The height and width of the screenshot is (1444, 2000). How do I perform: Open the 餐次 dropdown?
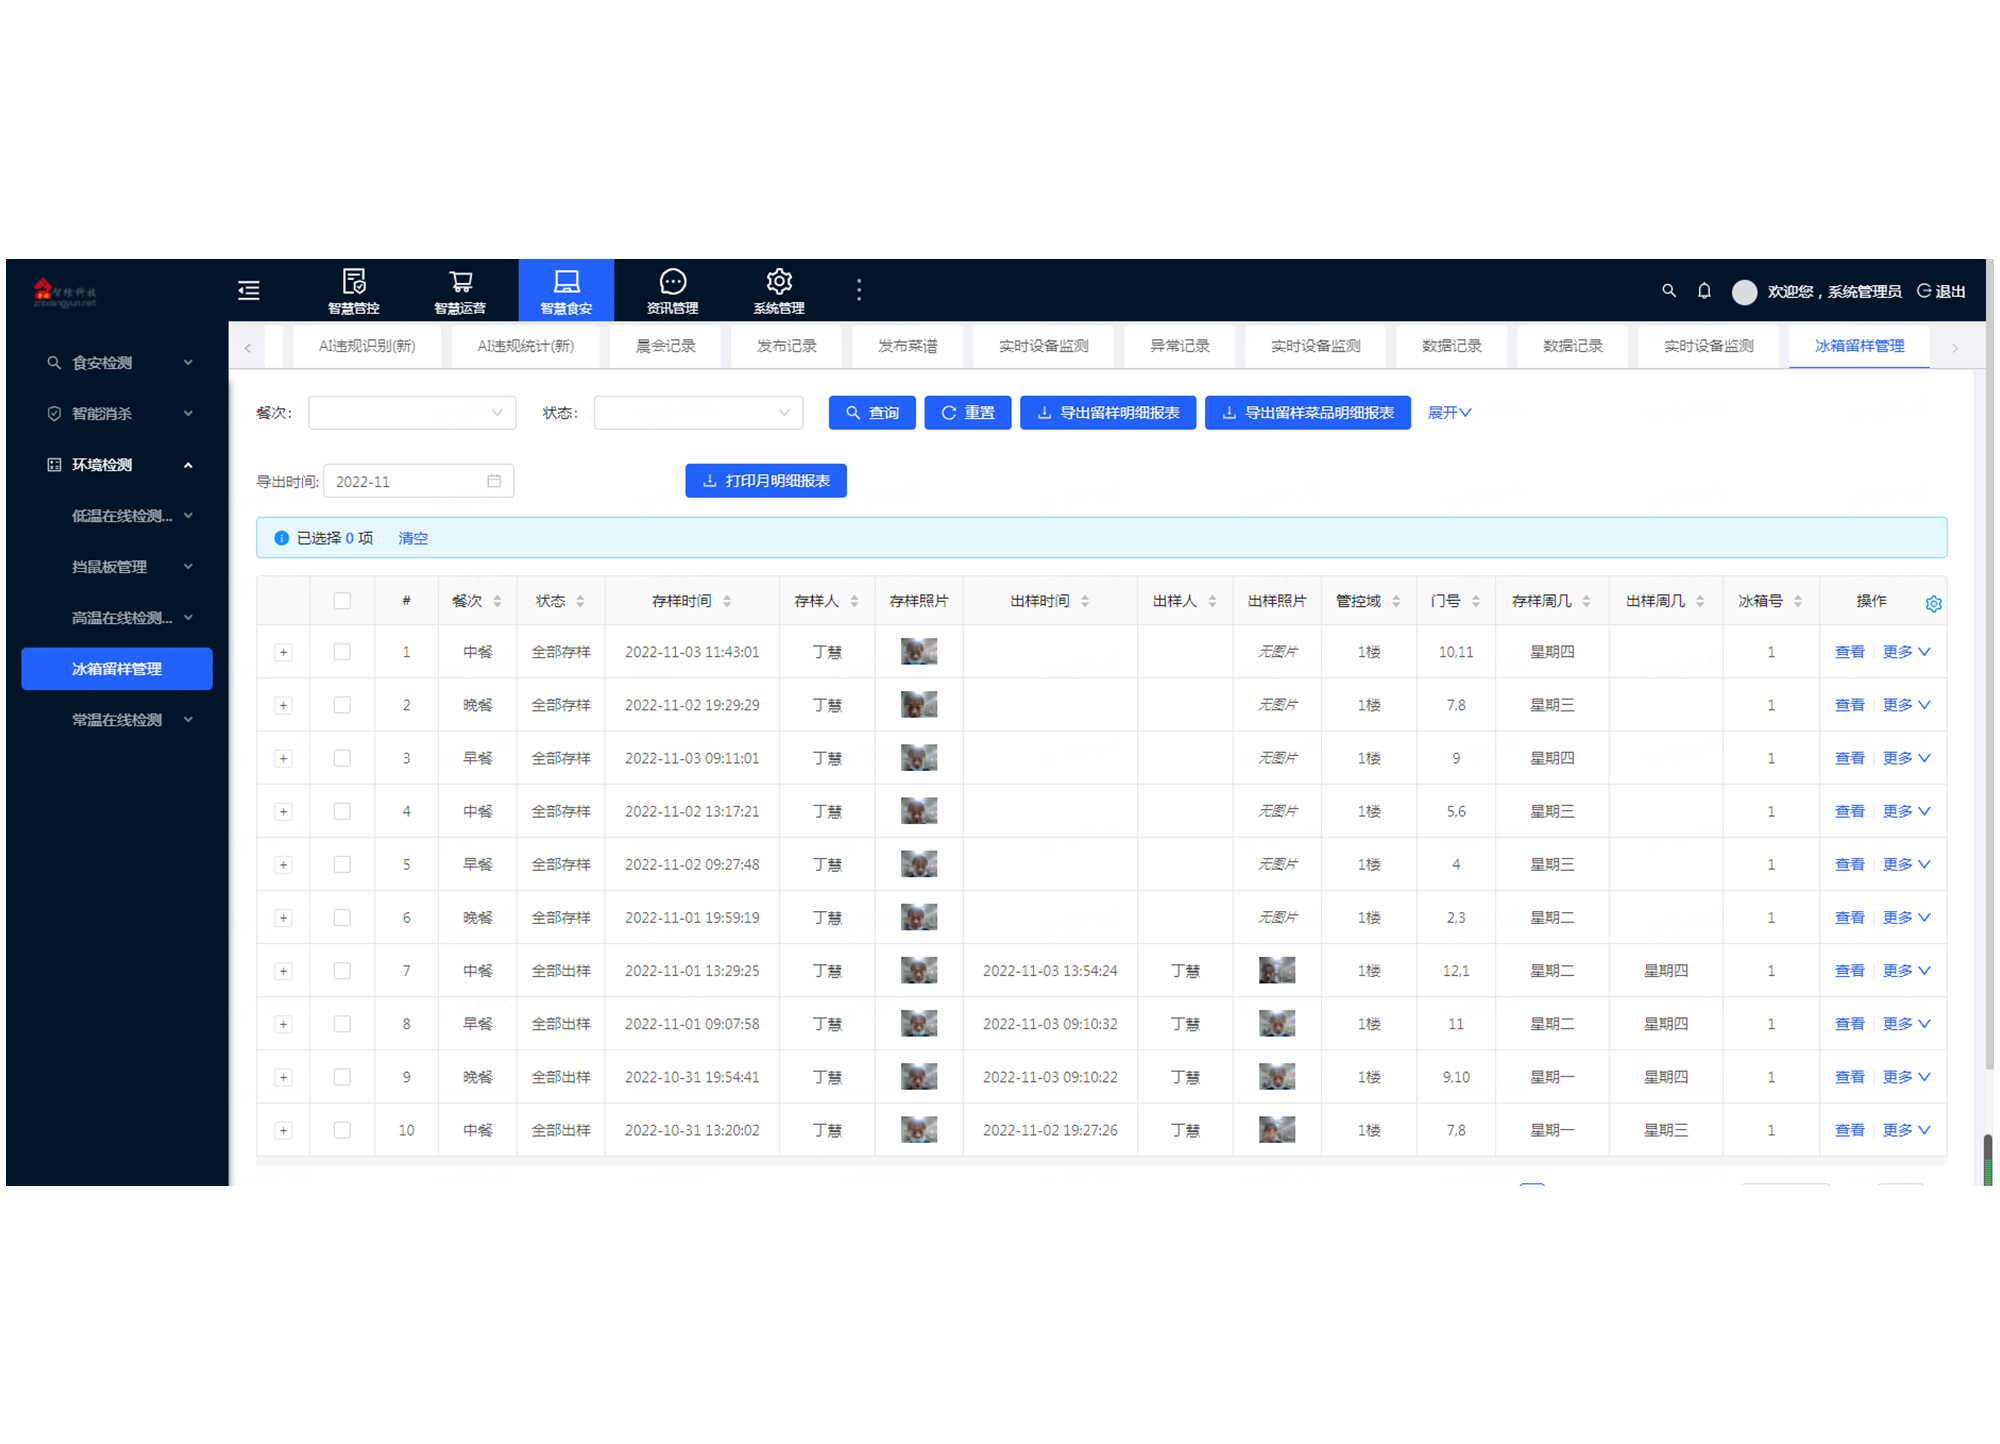point(412,413)
